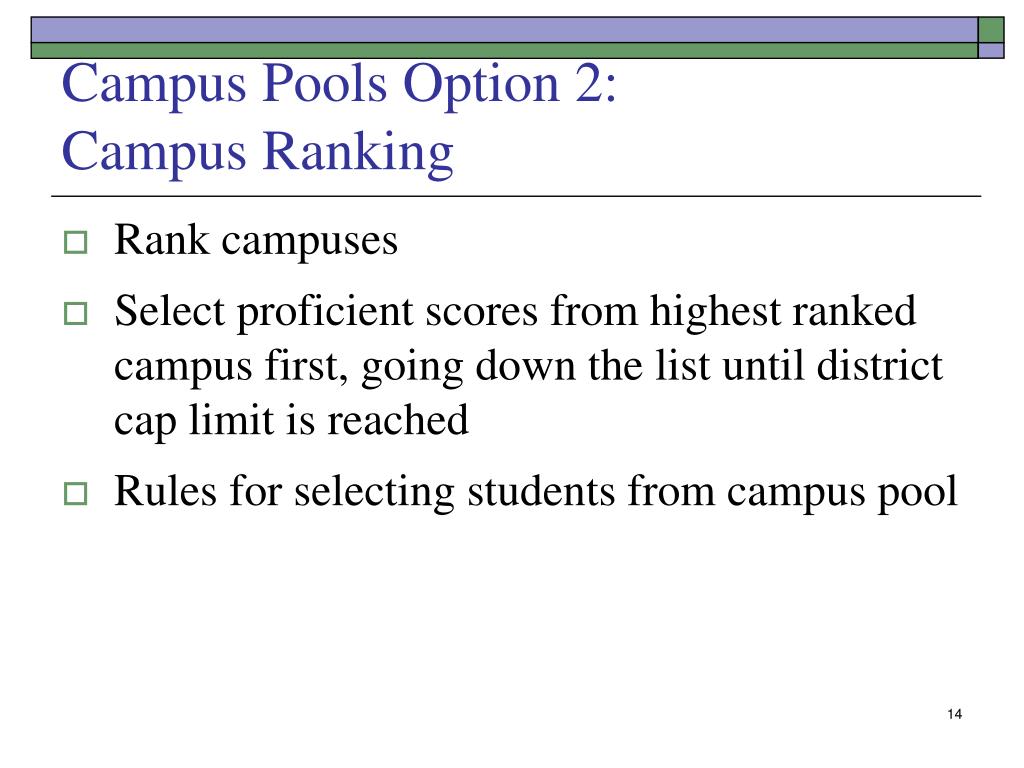The height and width of the screenshot is (768, 1024).
Task: Click the word proficient in second bullet
Action: tap(325, 312)
